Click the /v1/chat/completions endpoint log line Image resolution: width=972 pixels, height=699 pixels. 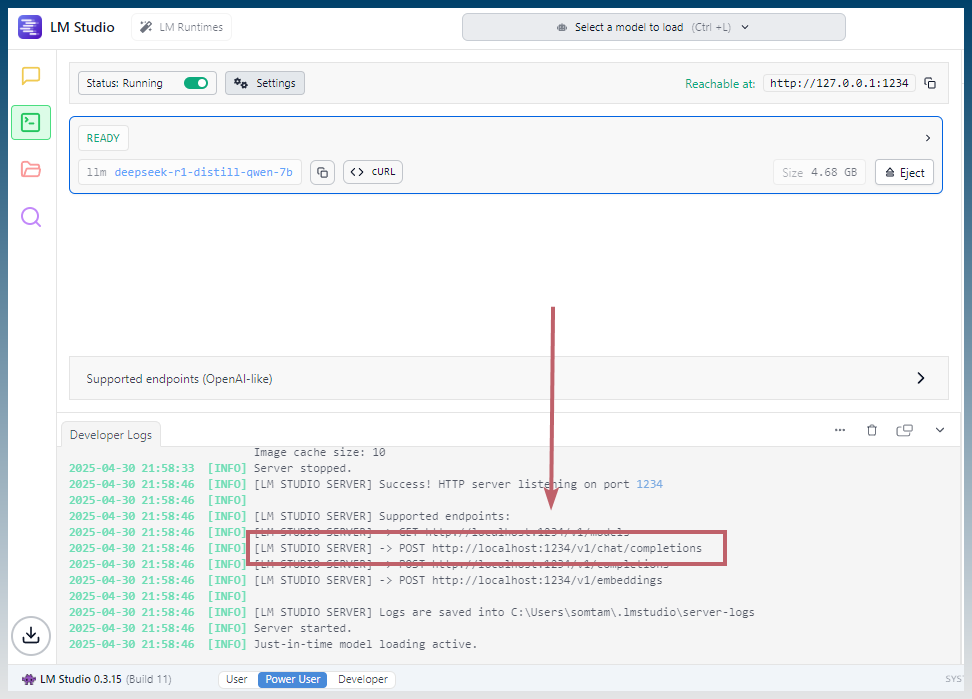(478, 548)
